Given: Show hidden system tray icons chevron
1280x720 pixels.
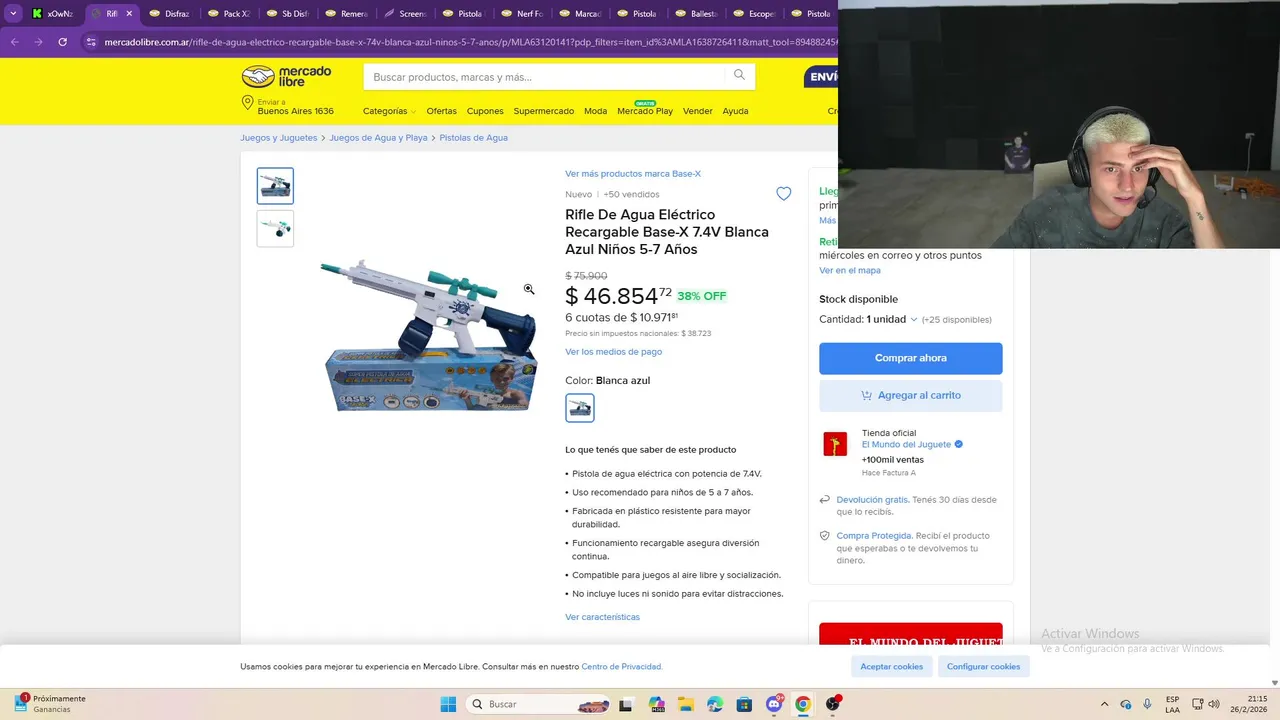Looking at the screenshot, I should pos(1104,704).
